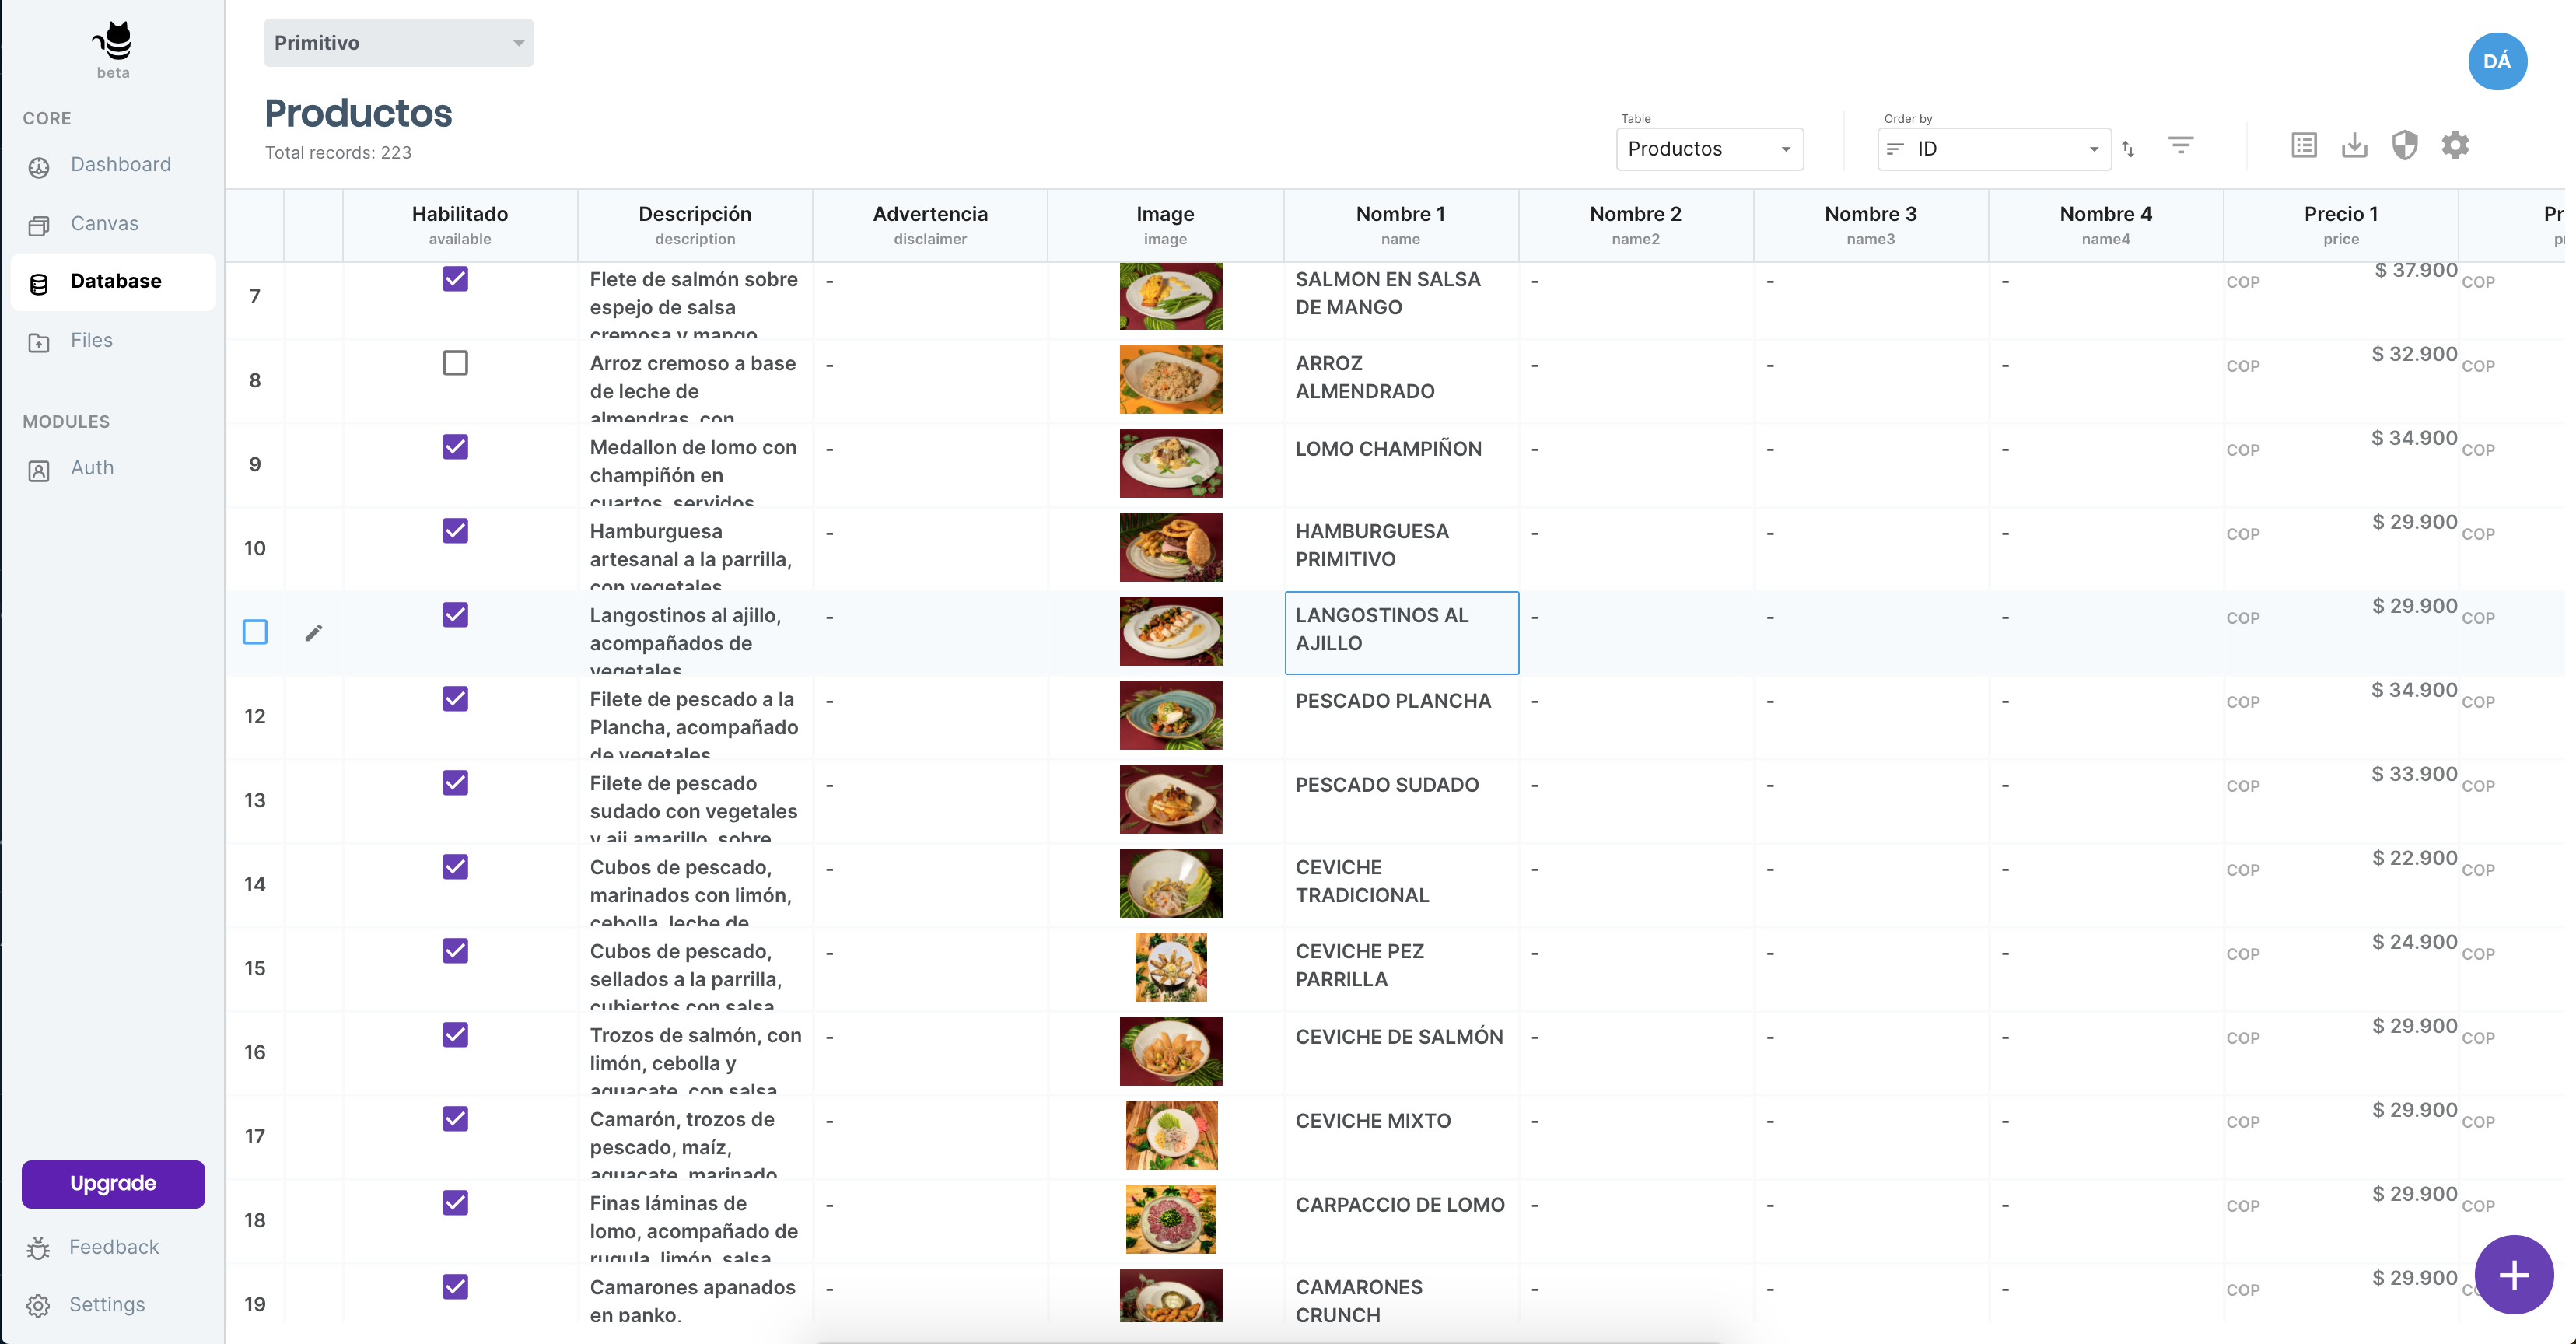Click the table view list icon
This screenshot has width=2576, height=1344.
click(x=2304, y=146)
